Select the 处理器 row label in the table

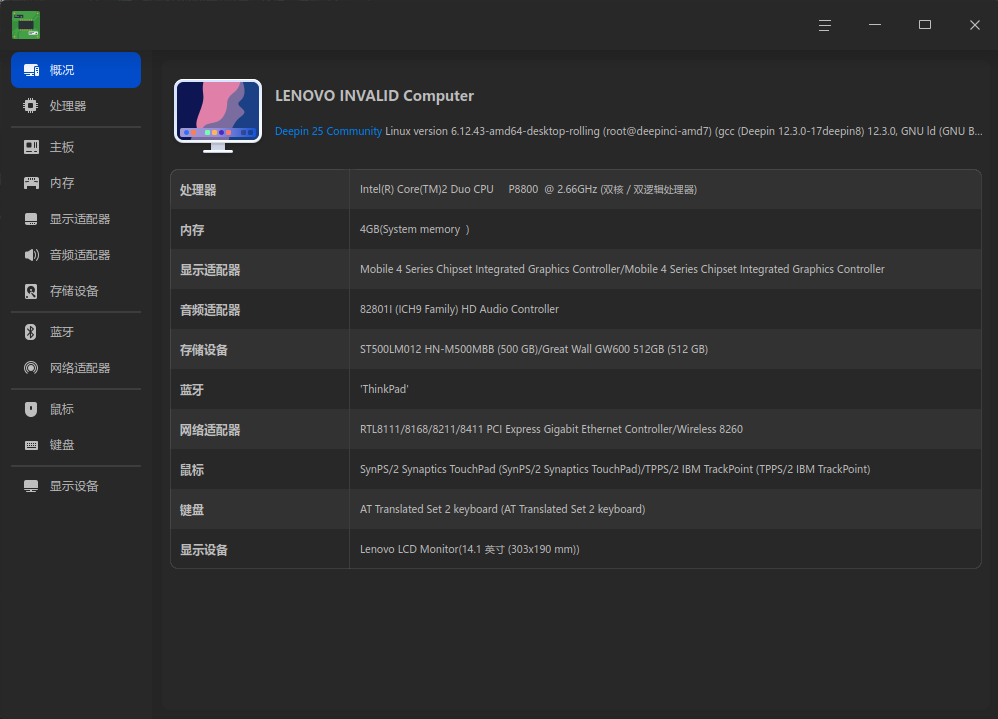click(x=198, y=190)
